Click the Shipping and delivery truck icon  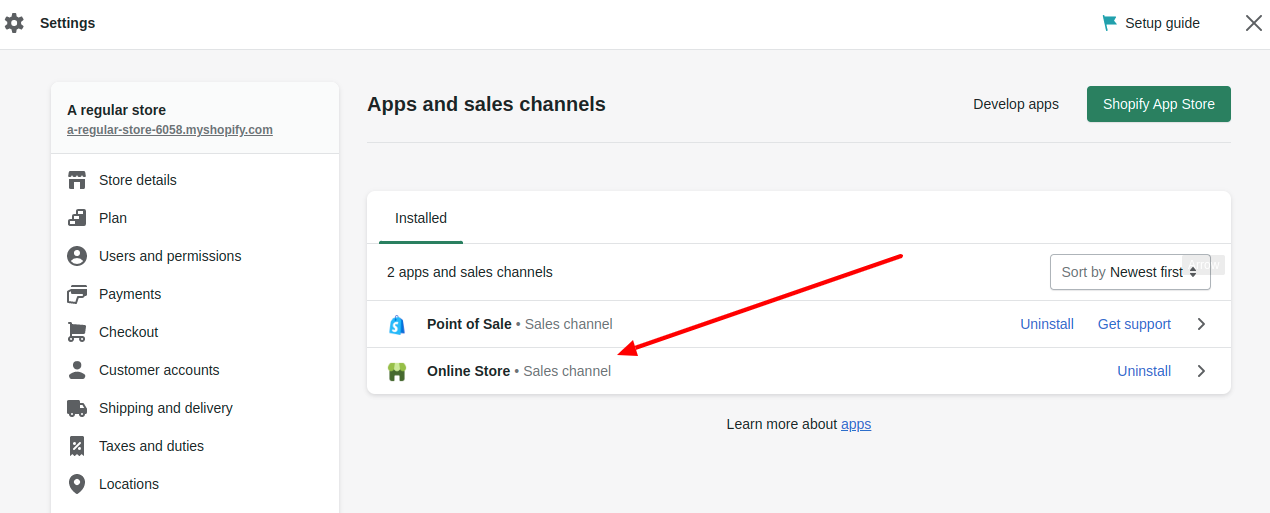pyautogui.click(x=77, y=408)
